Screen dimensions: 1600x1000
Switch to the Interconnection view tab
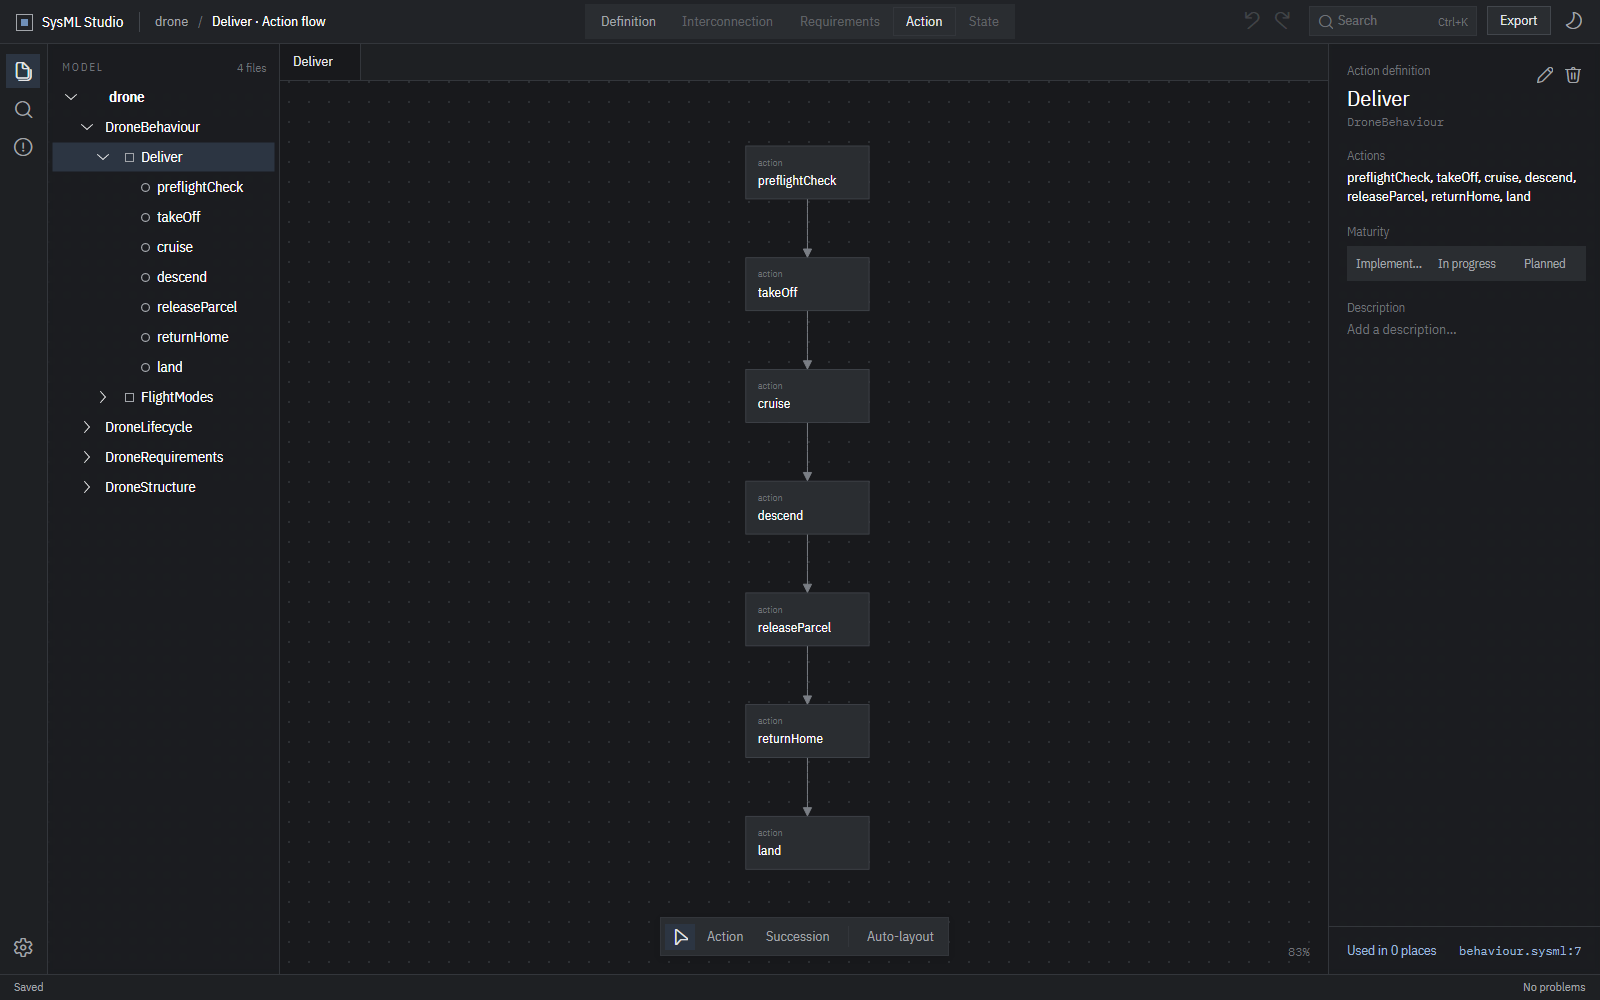coord(727,21)
